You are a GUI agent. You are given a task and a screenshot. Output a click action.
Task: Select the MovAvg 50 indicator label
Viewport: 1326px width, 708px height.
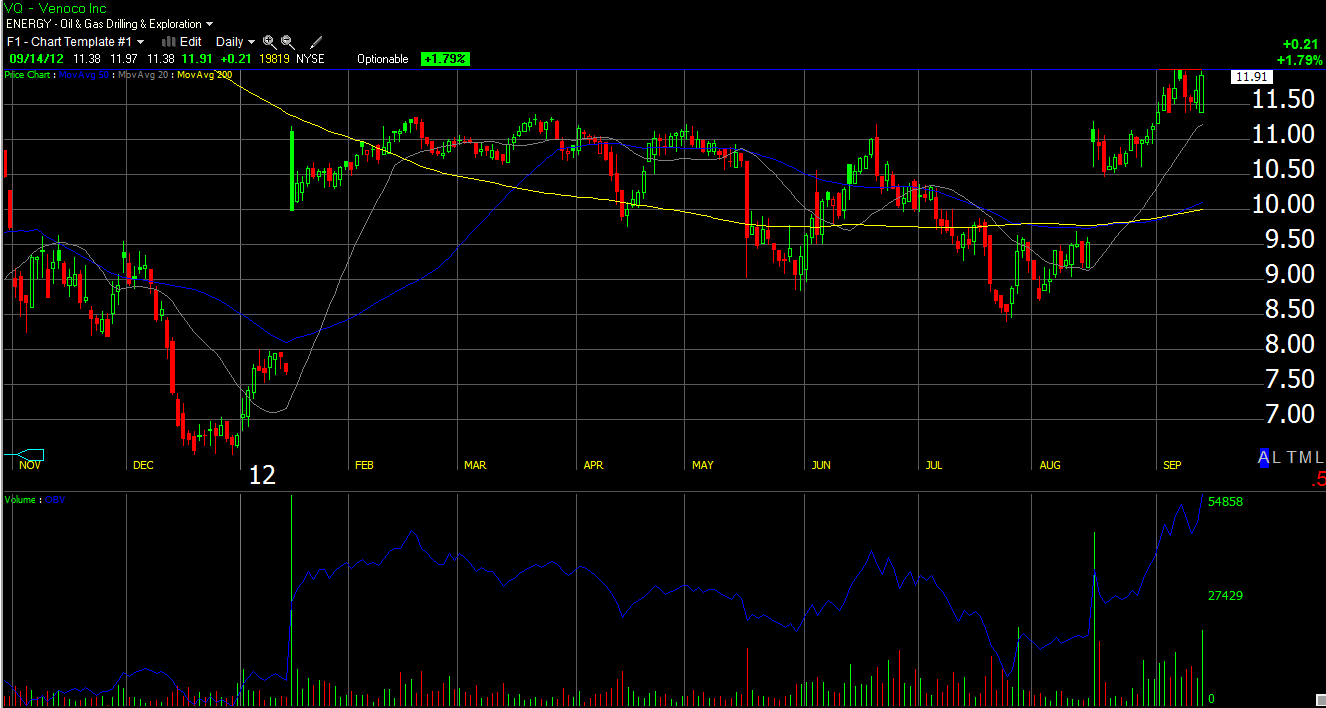(x=83, y=75)
